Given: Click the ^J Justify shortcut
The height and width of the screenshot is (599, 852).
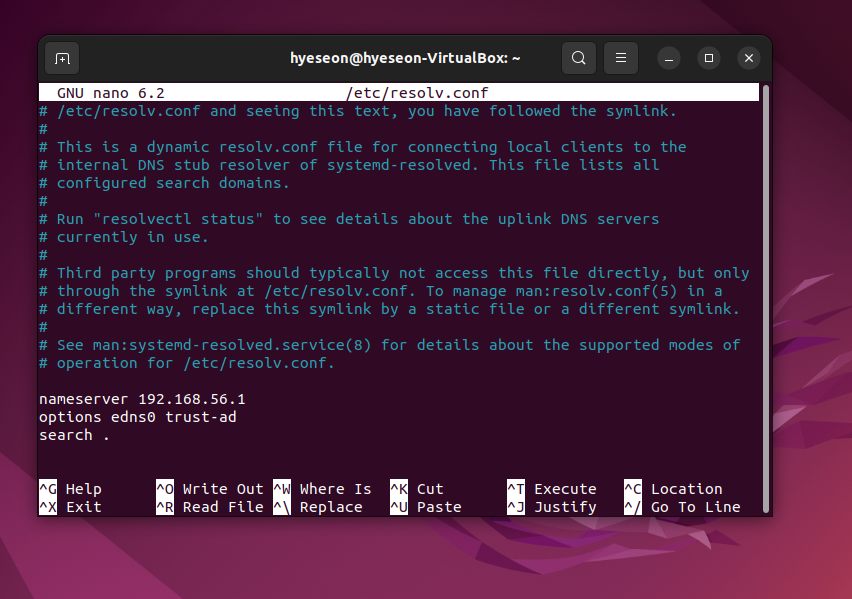Looking at the screenshot, I should 552,507.
